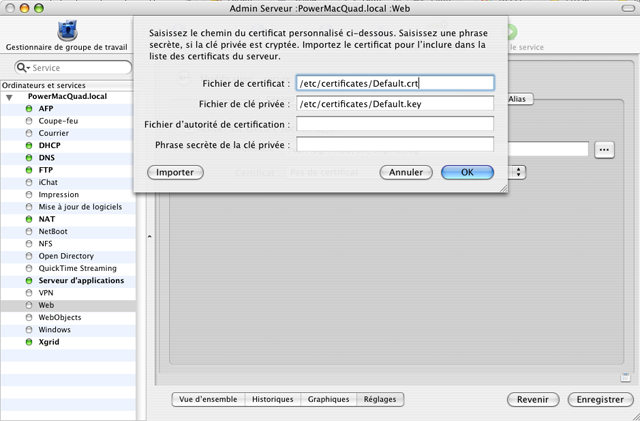The width and height of the screenshot is (640, 421).
Task: Click the small document icon at bottom right
Action: [x=625, y=377]
